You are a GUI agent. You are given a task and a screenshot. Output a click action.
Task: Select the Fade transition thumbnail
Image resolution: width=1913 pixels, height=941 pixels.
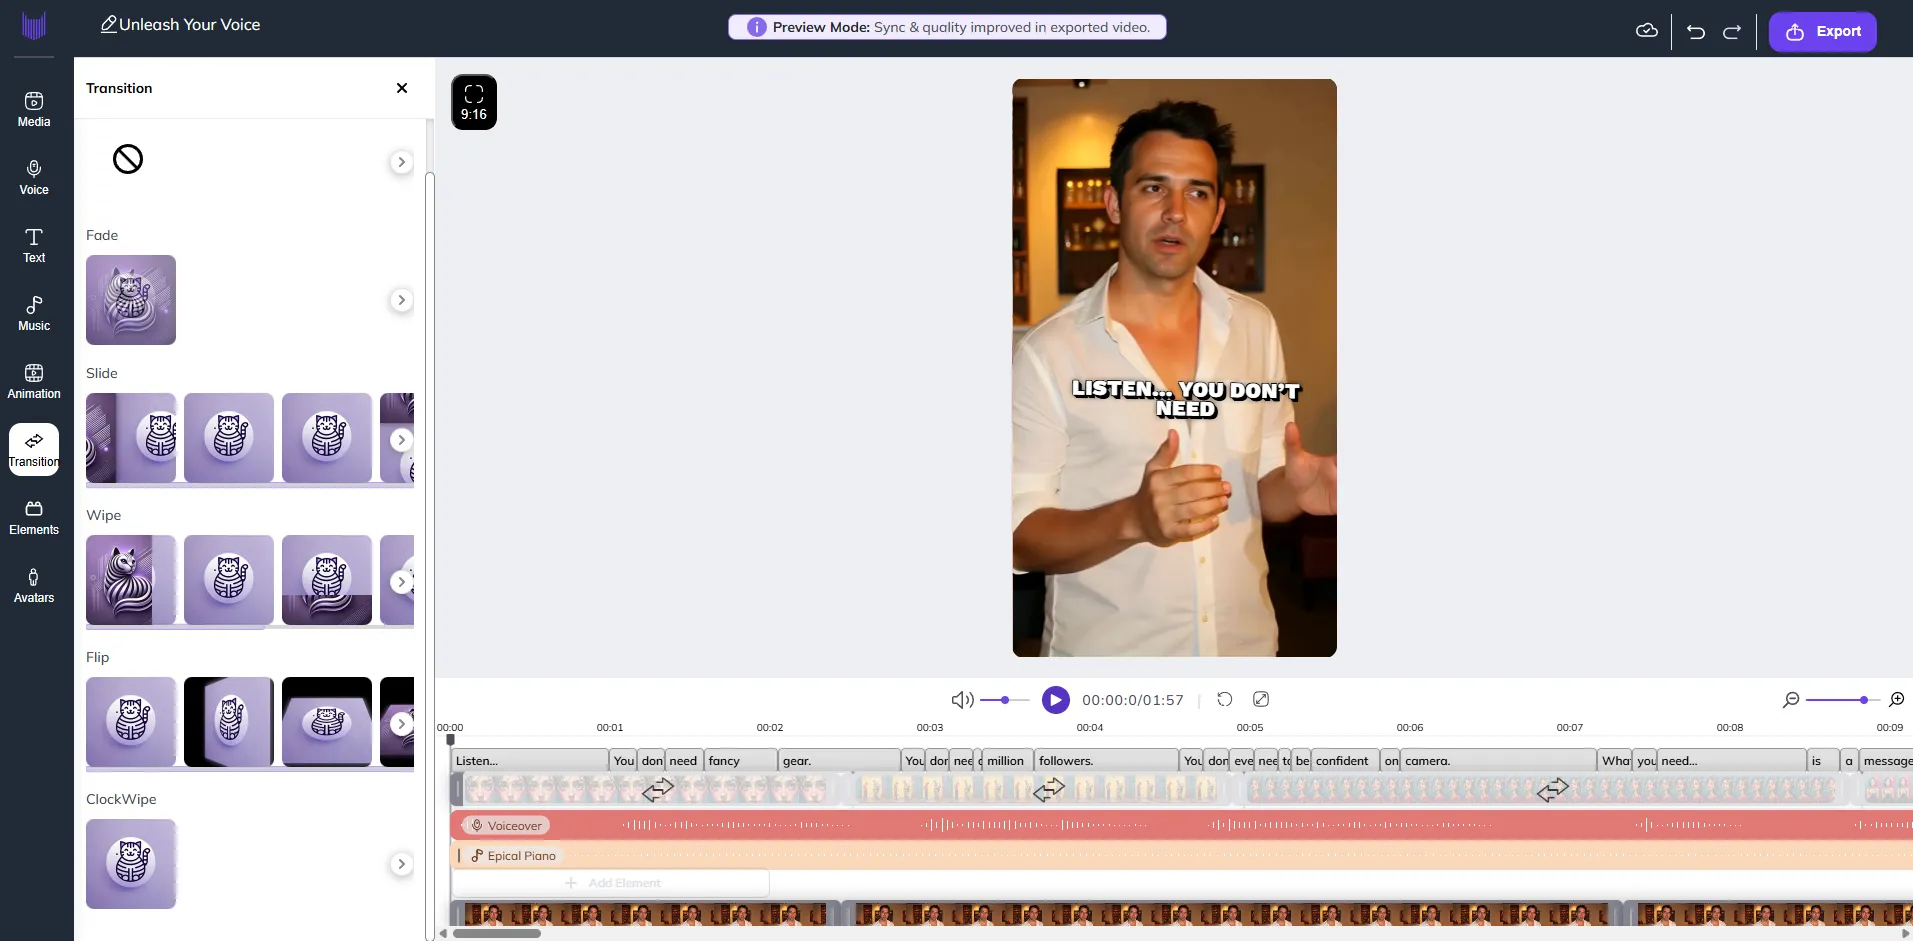click(x=131, y=300)
